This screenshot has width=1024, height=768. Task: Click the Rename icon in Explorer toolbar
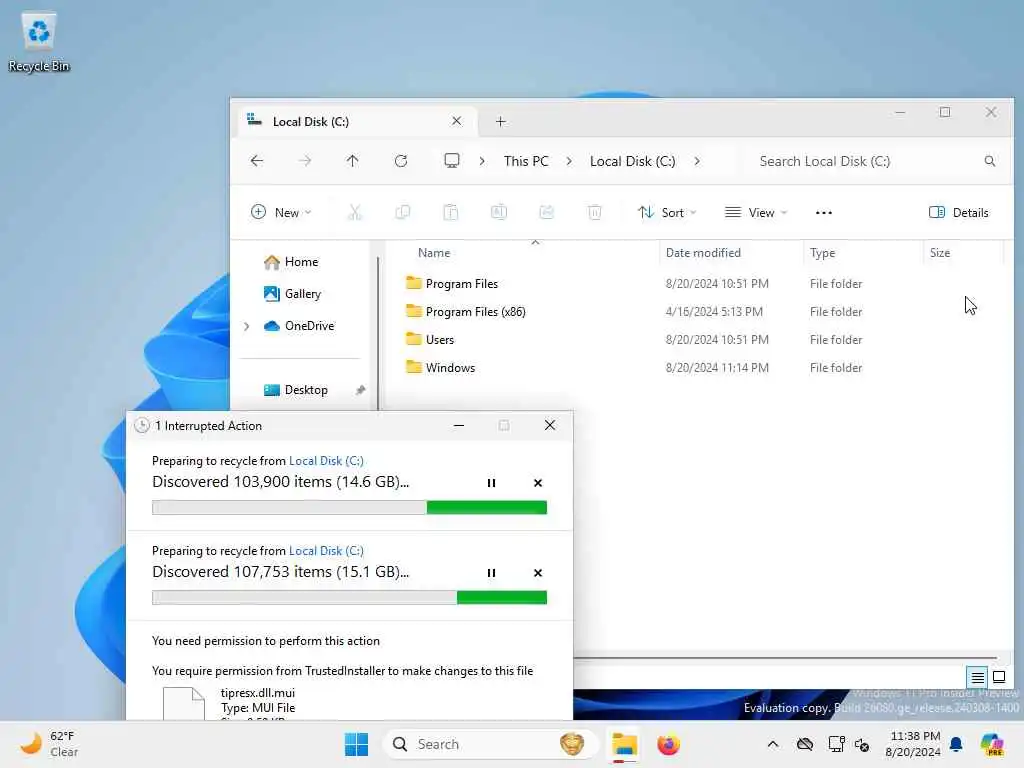click(x=499, y=212)
